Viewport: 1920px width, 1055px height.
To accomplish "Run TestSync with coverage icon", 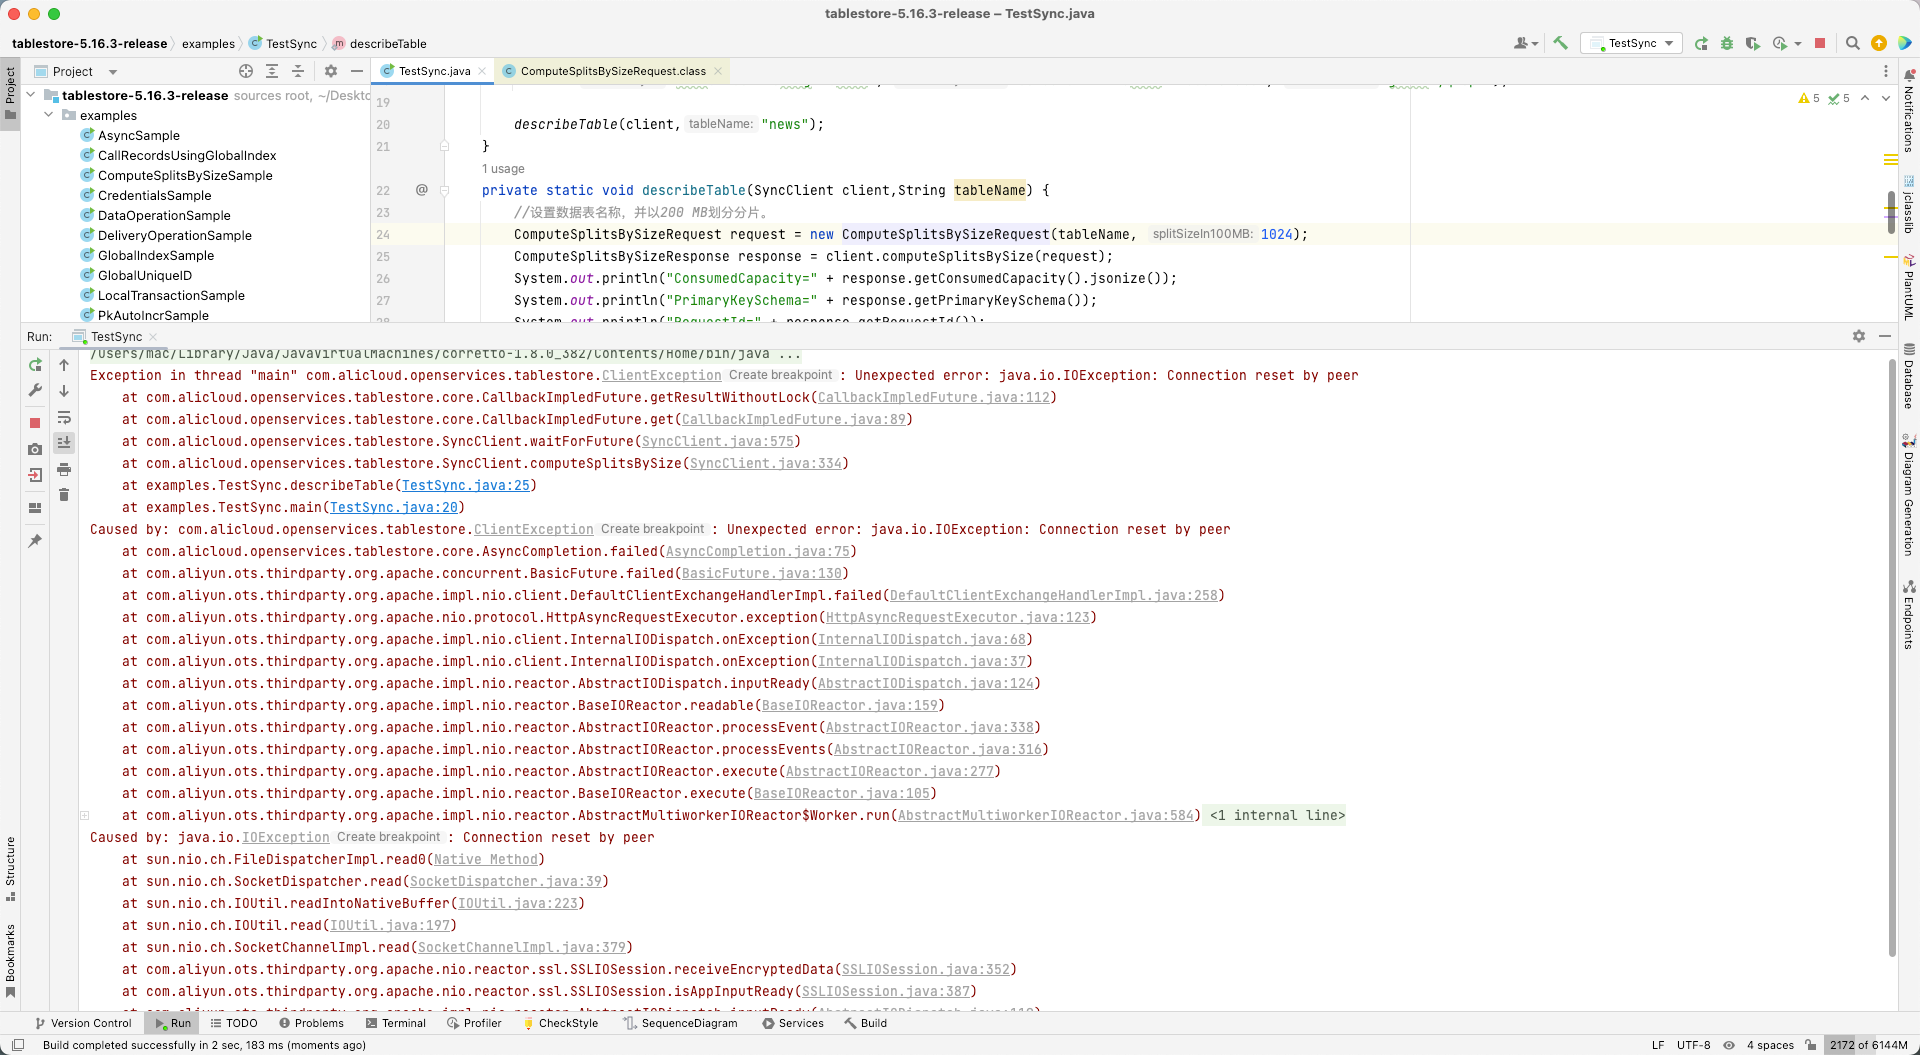I will (1752, 43).
